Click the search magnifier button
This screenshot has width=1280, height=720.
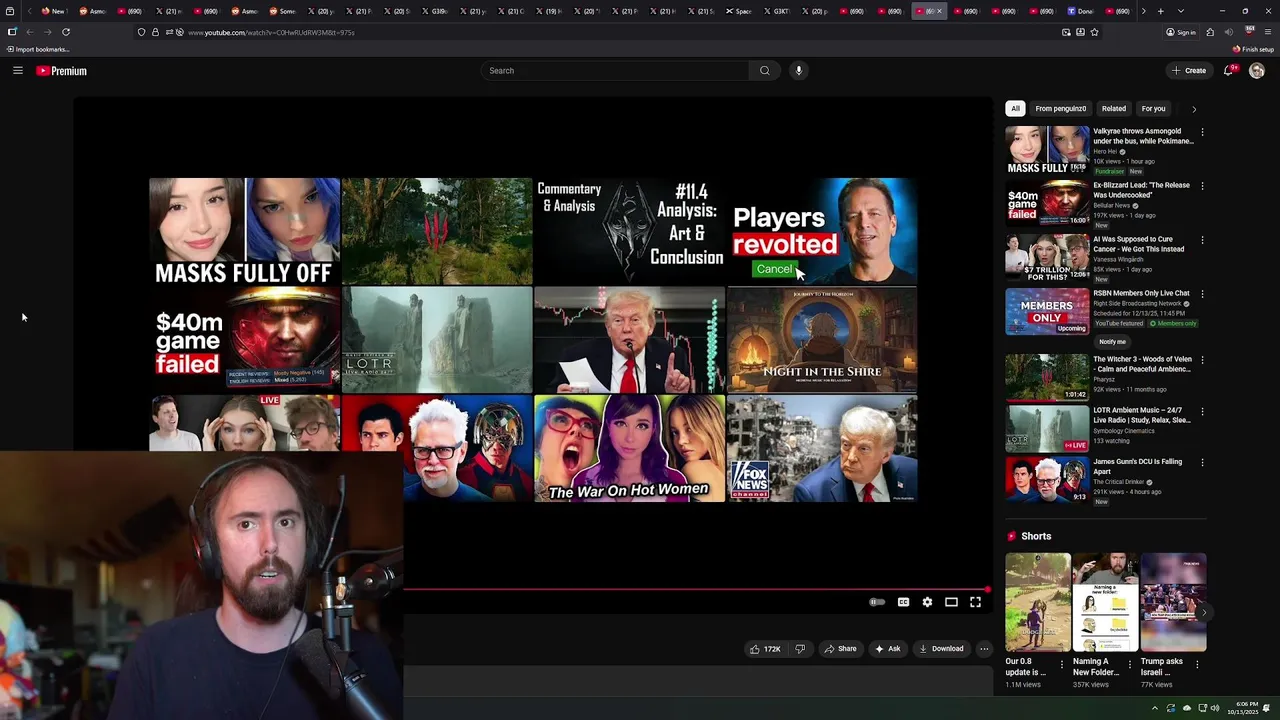tap(764, 70)
